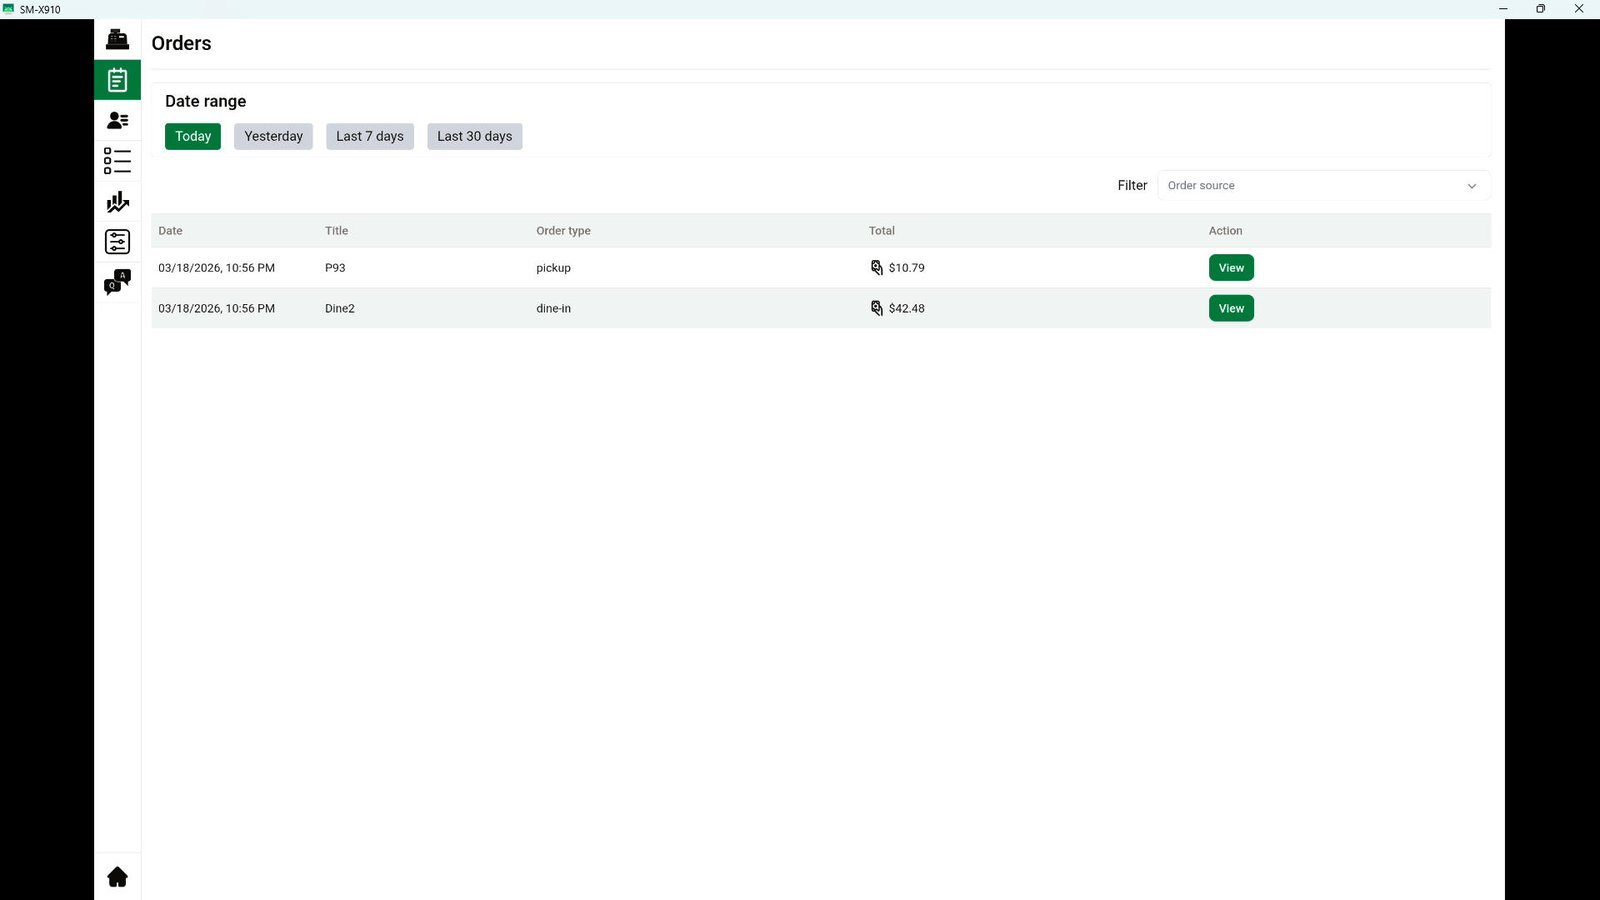Expand the Order source chevron arrow
This screenshot has height=900, width=1600.
[1472, 186]
